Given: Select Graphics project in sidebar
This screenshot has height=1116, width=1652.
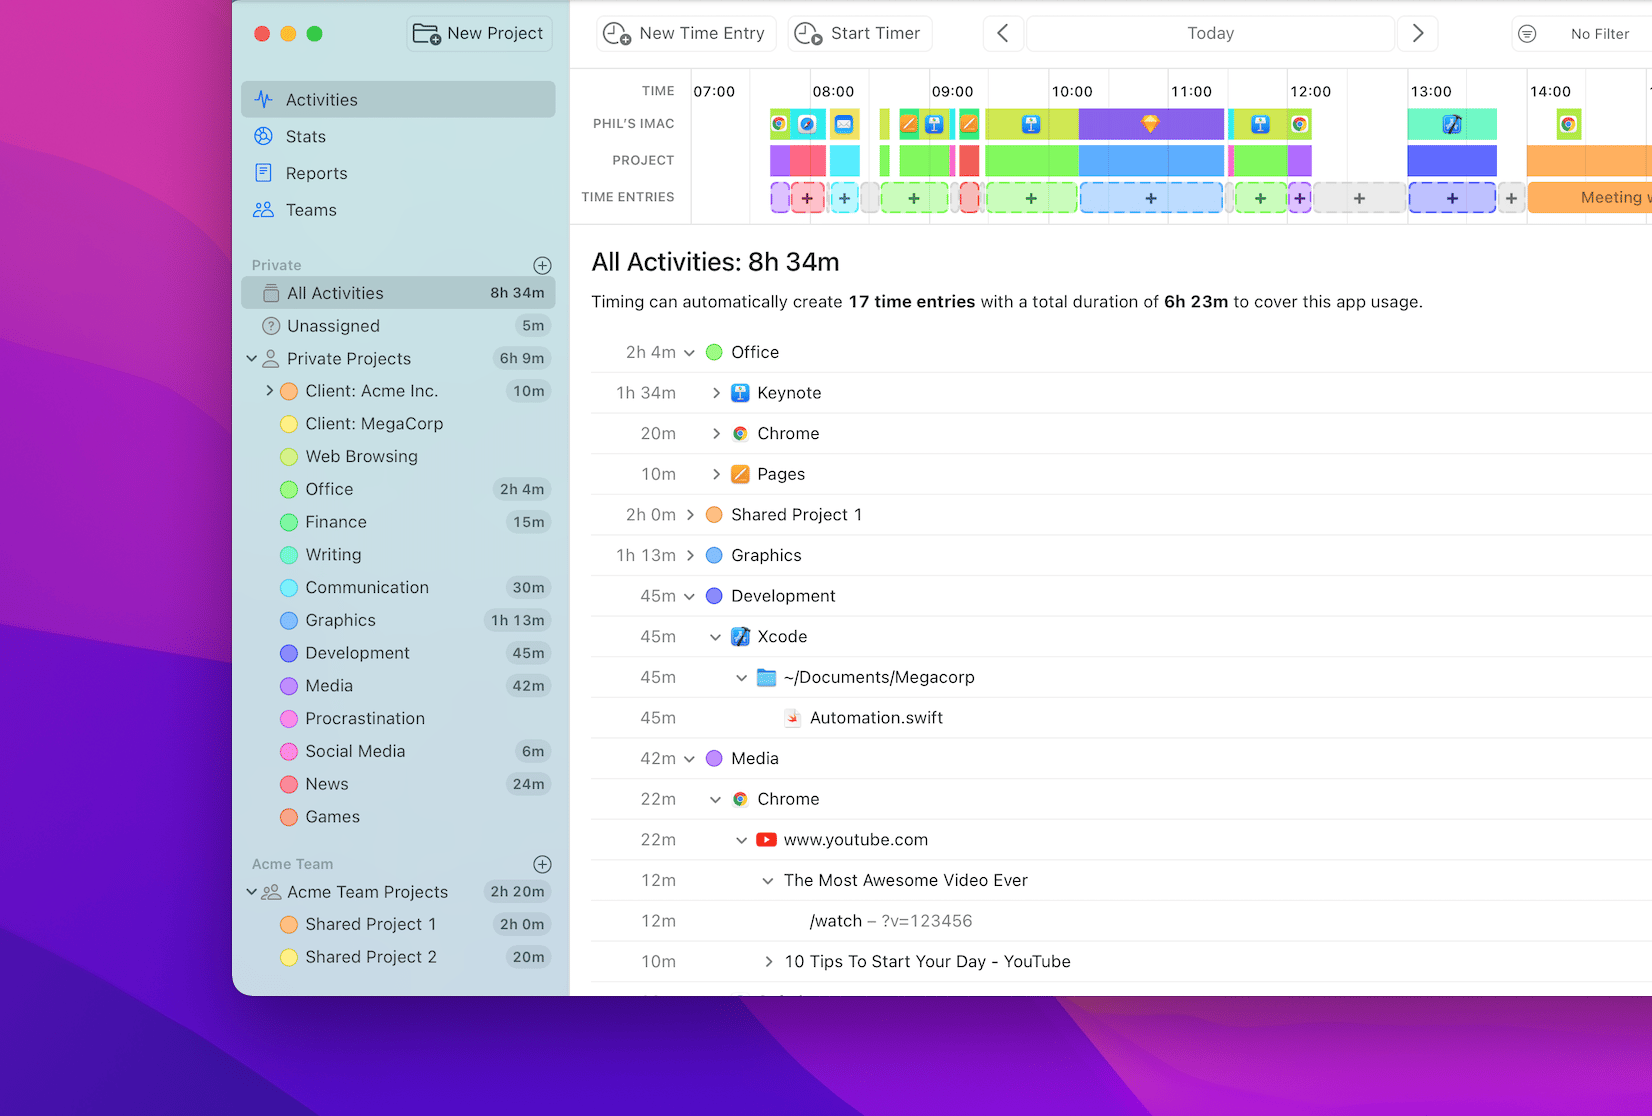Looking at the screenshot, I should (398, 620).
